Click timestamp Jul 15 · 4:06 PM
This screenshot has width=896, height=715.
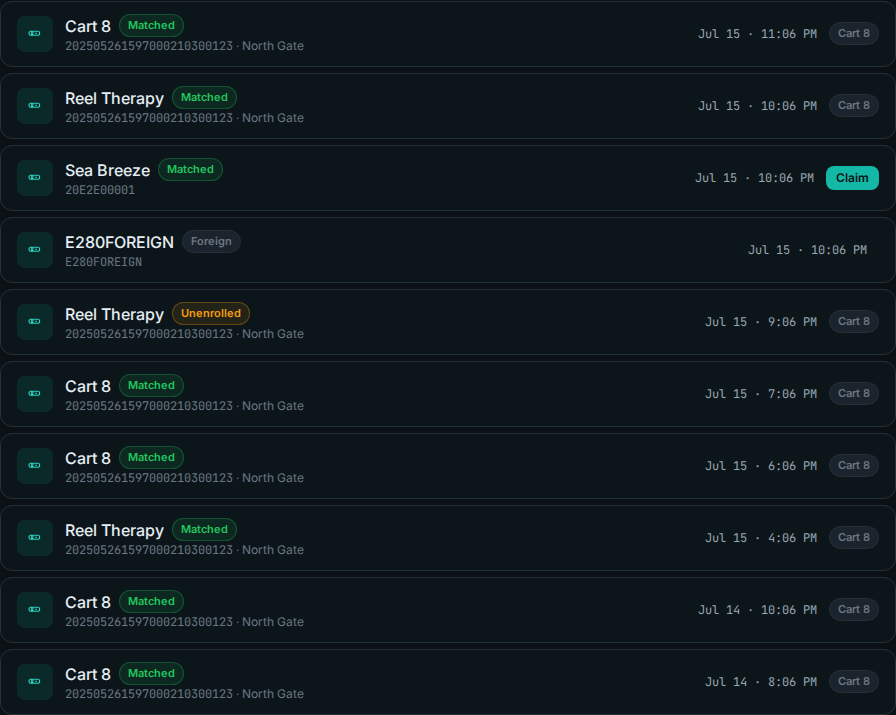(761, 538)
